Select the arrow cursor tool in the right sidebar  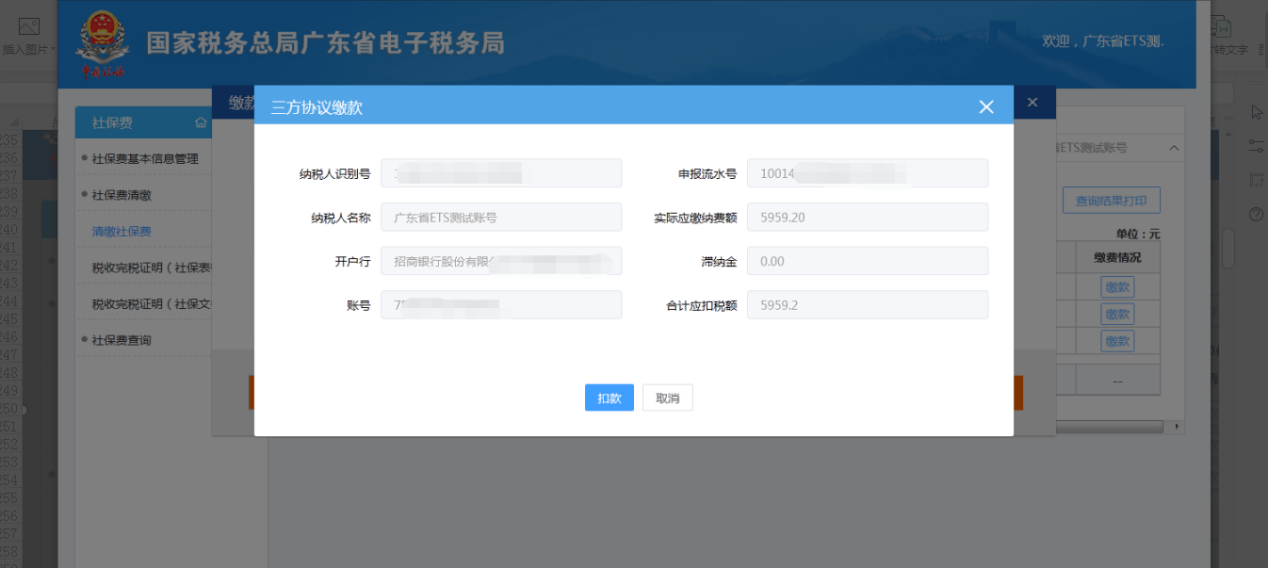coord(1257,112)
